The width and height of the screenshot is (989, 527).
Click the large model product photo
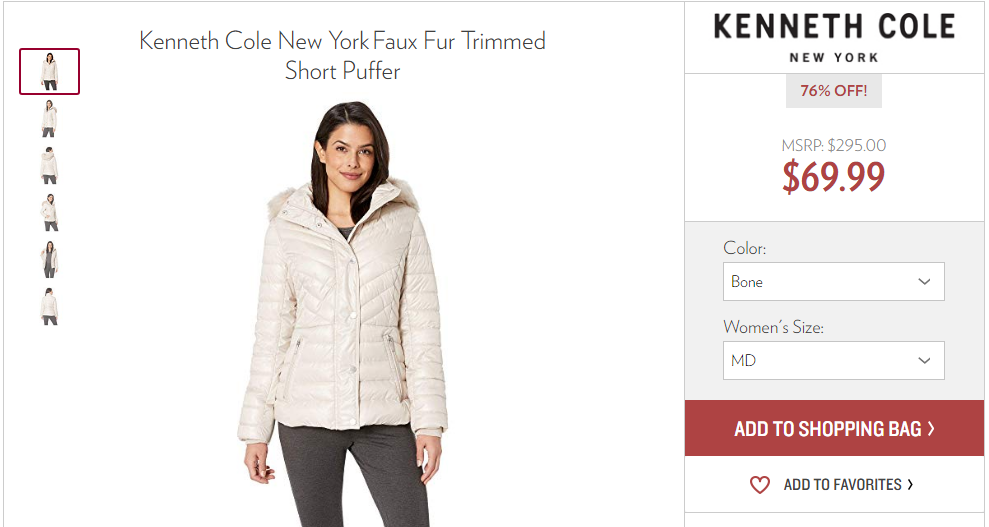(x=342, y=314)
